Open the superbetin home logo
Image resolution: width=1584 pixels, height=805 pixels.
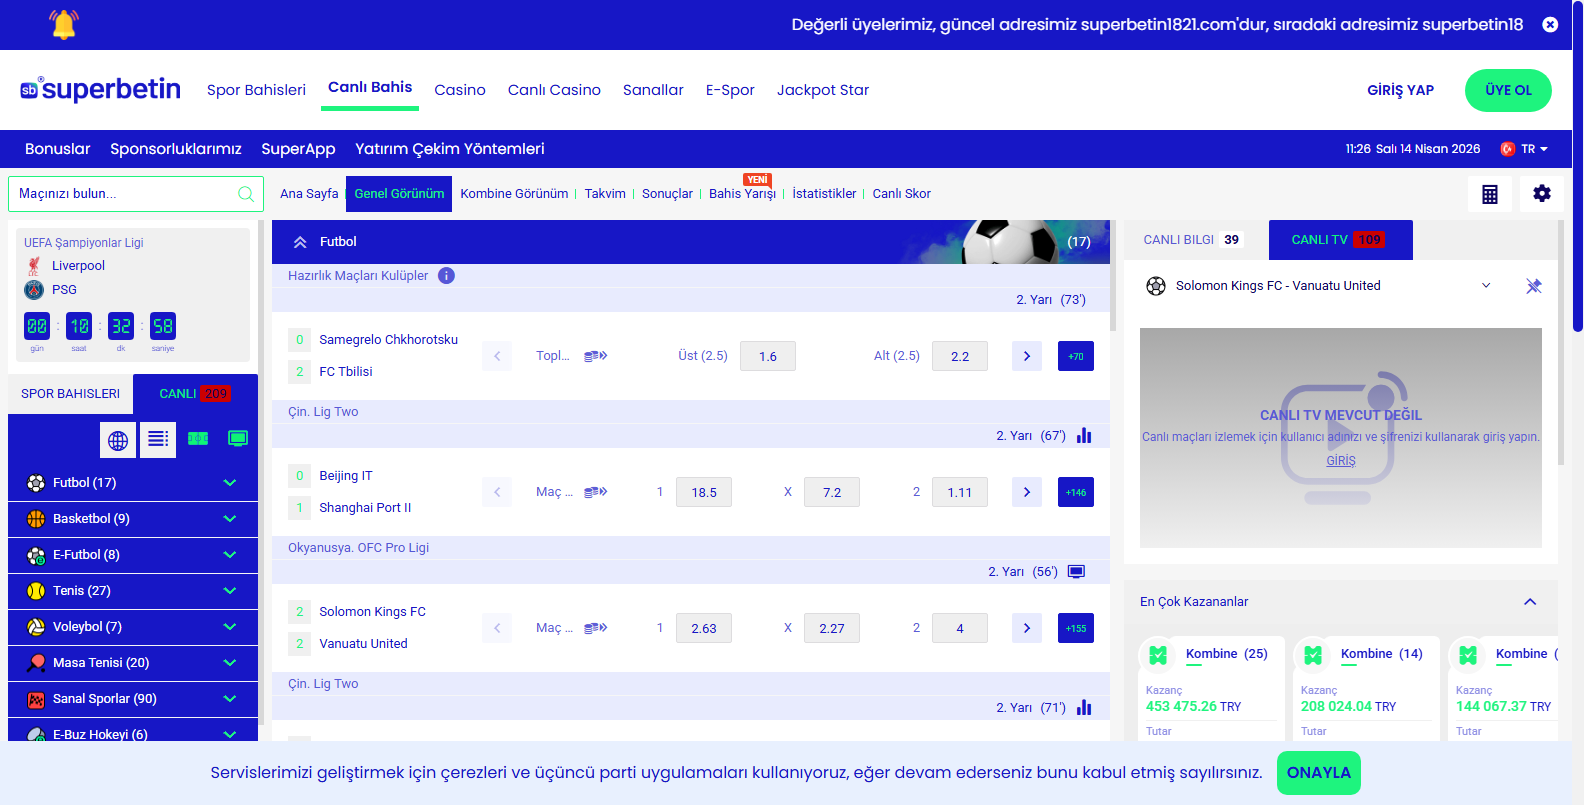[x=100, y=89]
